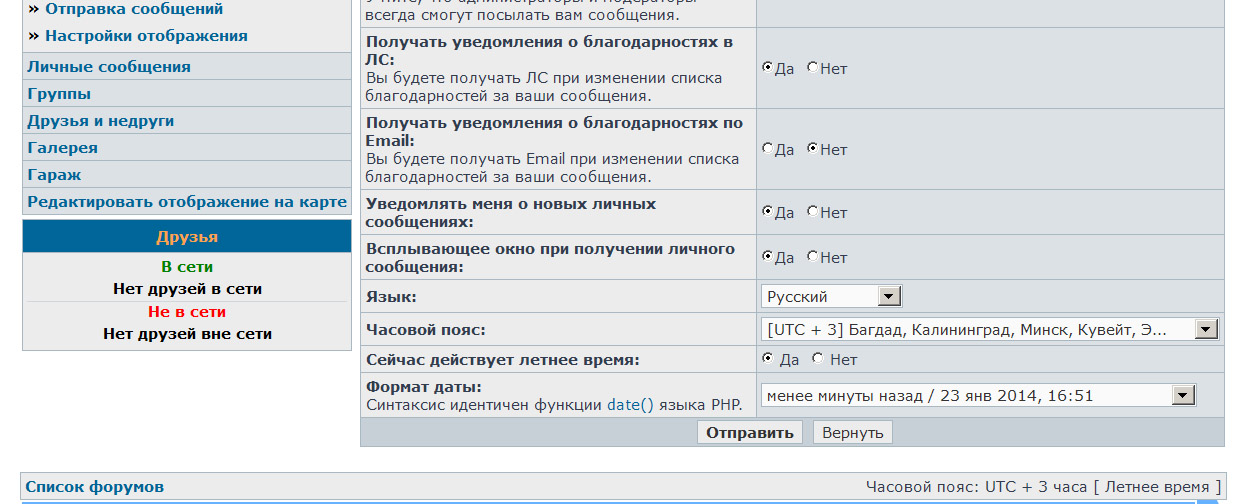This screenshot has width=1235, height=504.
Task: Open Личные сообщения menu section
Action: tap(109, 67)
